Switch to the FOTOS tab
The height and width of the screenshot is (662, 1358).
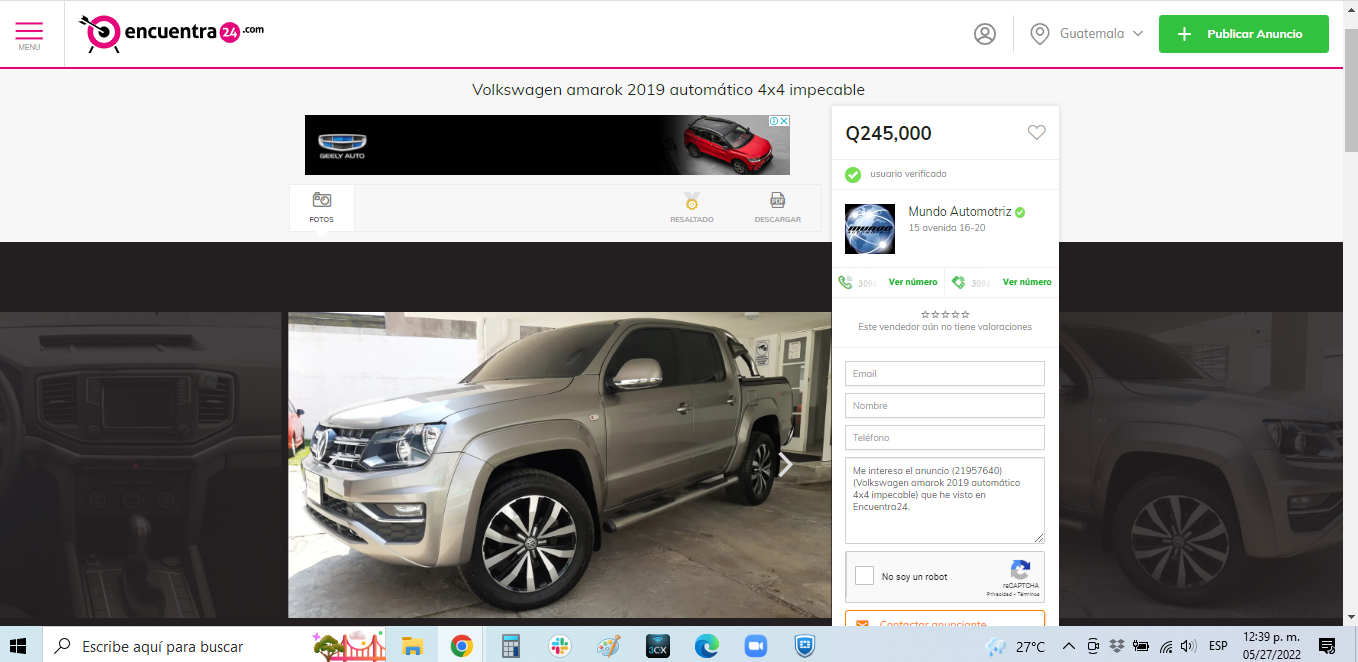(x=321, y=207)
